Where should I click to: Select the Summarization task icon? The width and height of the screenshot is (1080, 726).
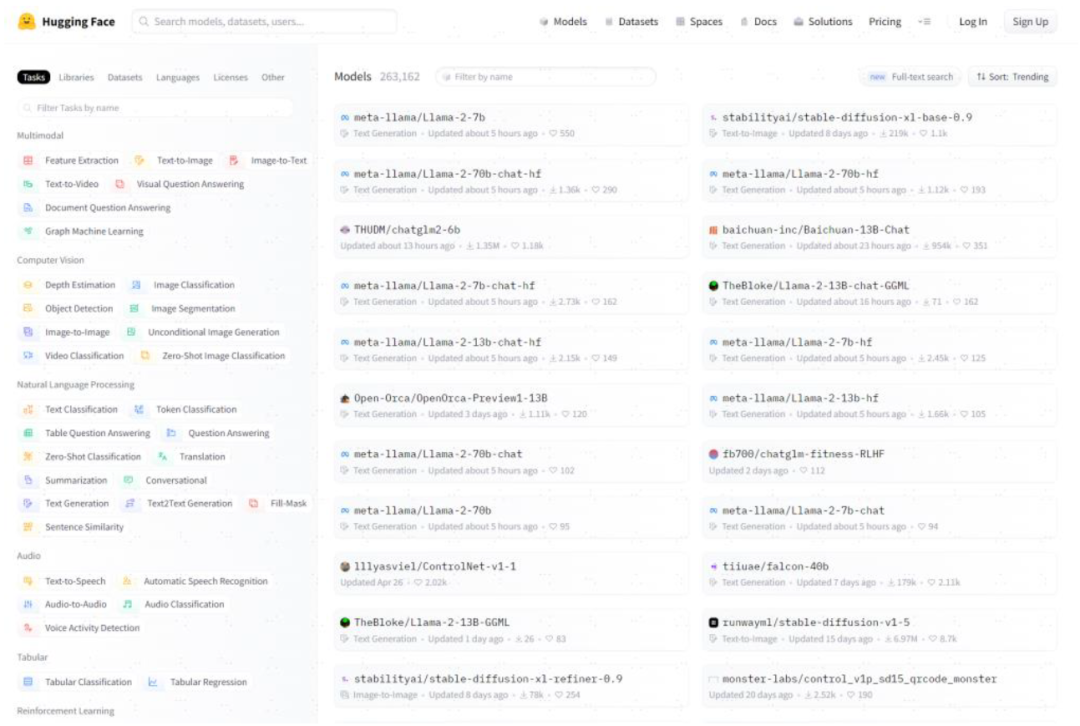(28, 480)
